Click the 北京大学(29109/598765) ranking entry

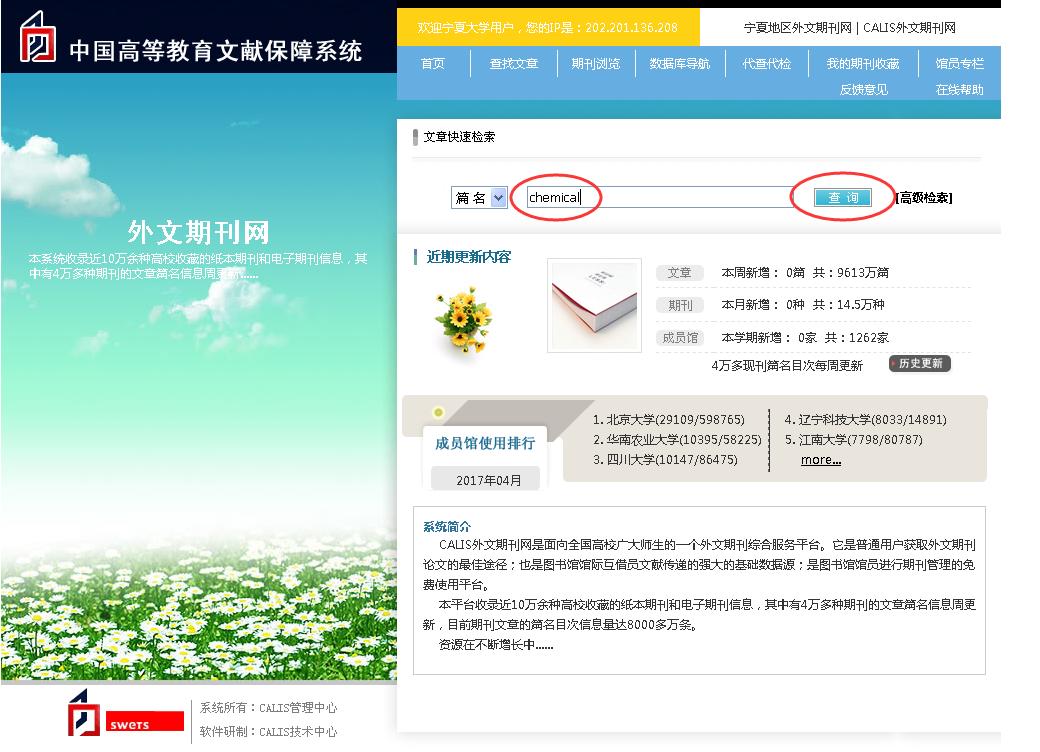(x=669, y=420)
